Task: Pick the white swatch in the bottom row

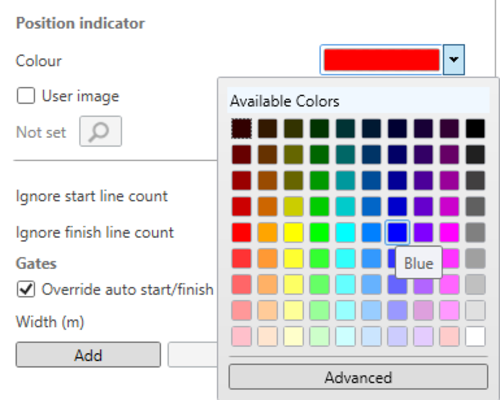Action: click(475, 336)
